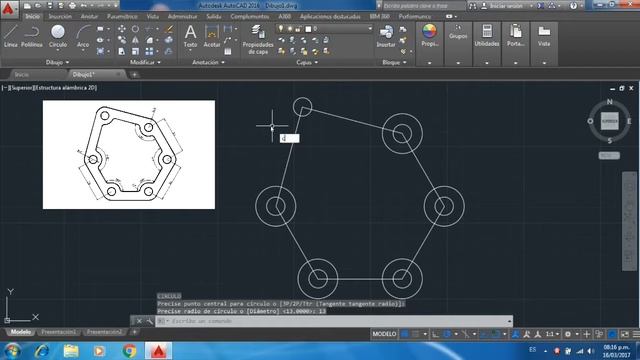The image size is (640, 360).
Task: Choose the Arco drawing tool
Action: coord(83,36)
